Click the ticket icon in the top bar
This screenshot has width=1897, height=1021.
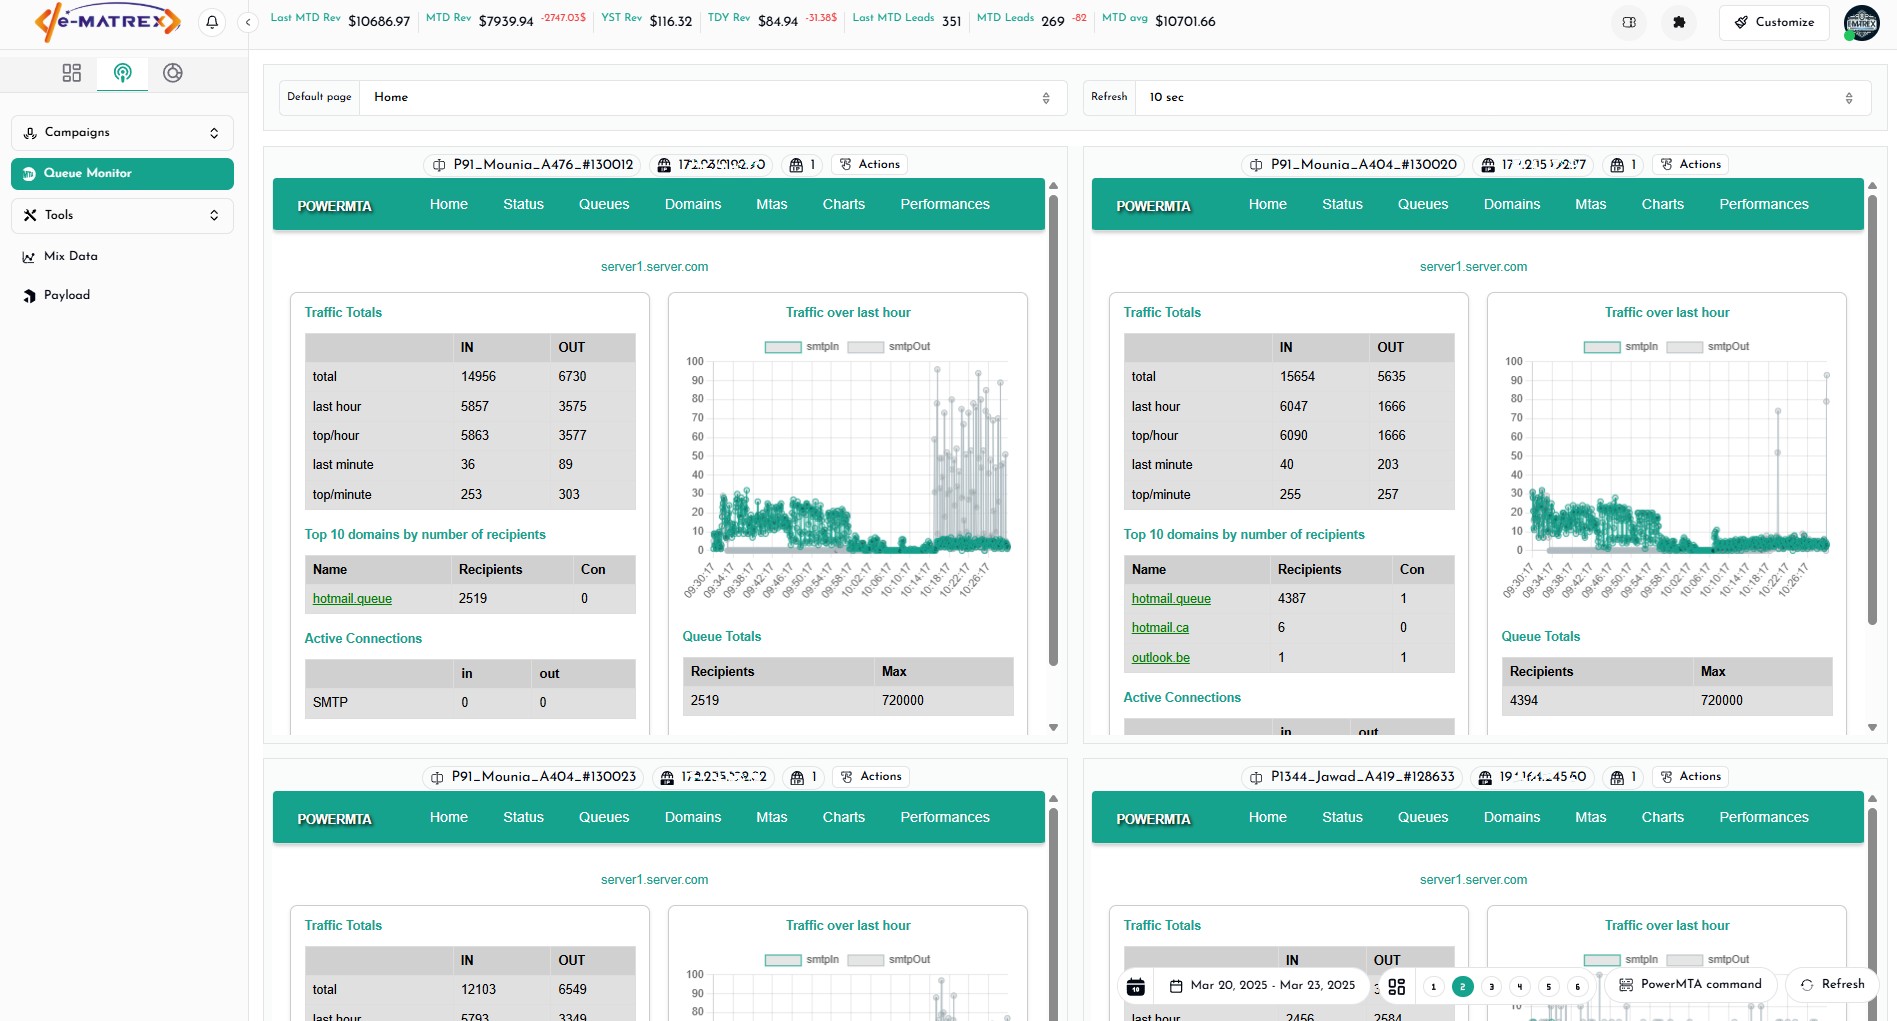1629,22
